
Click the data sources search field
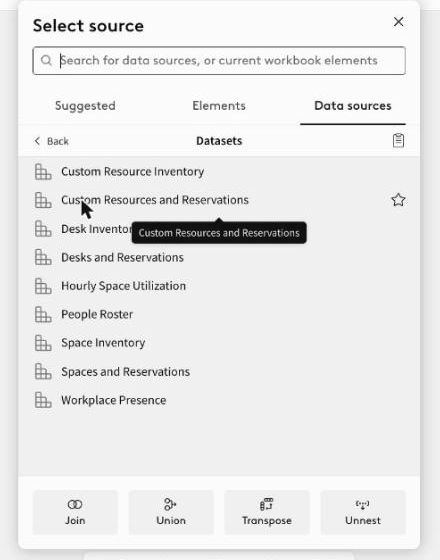point(219,60)
